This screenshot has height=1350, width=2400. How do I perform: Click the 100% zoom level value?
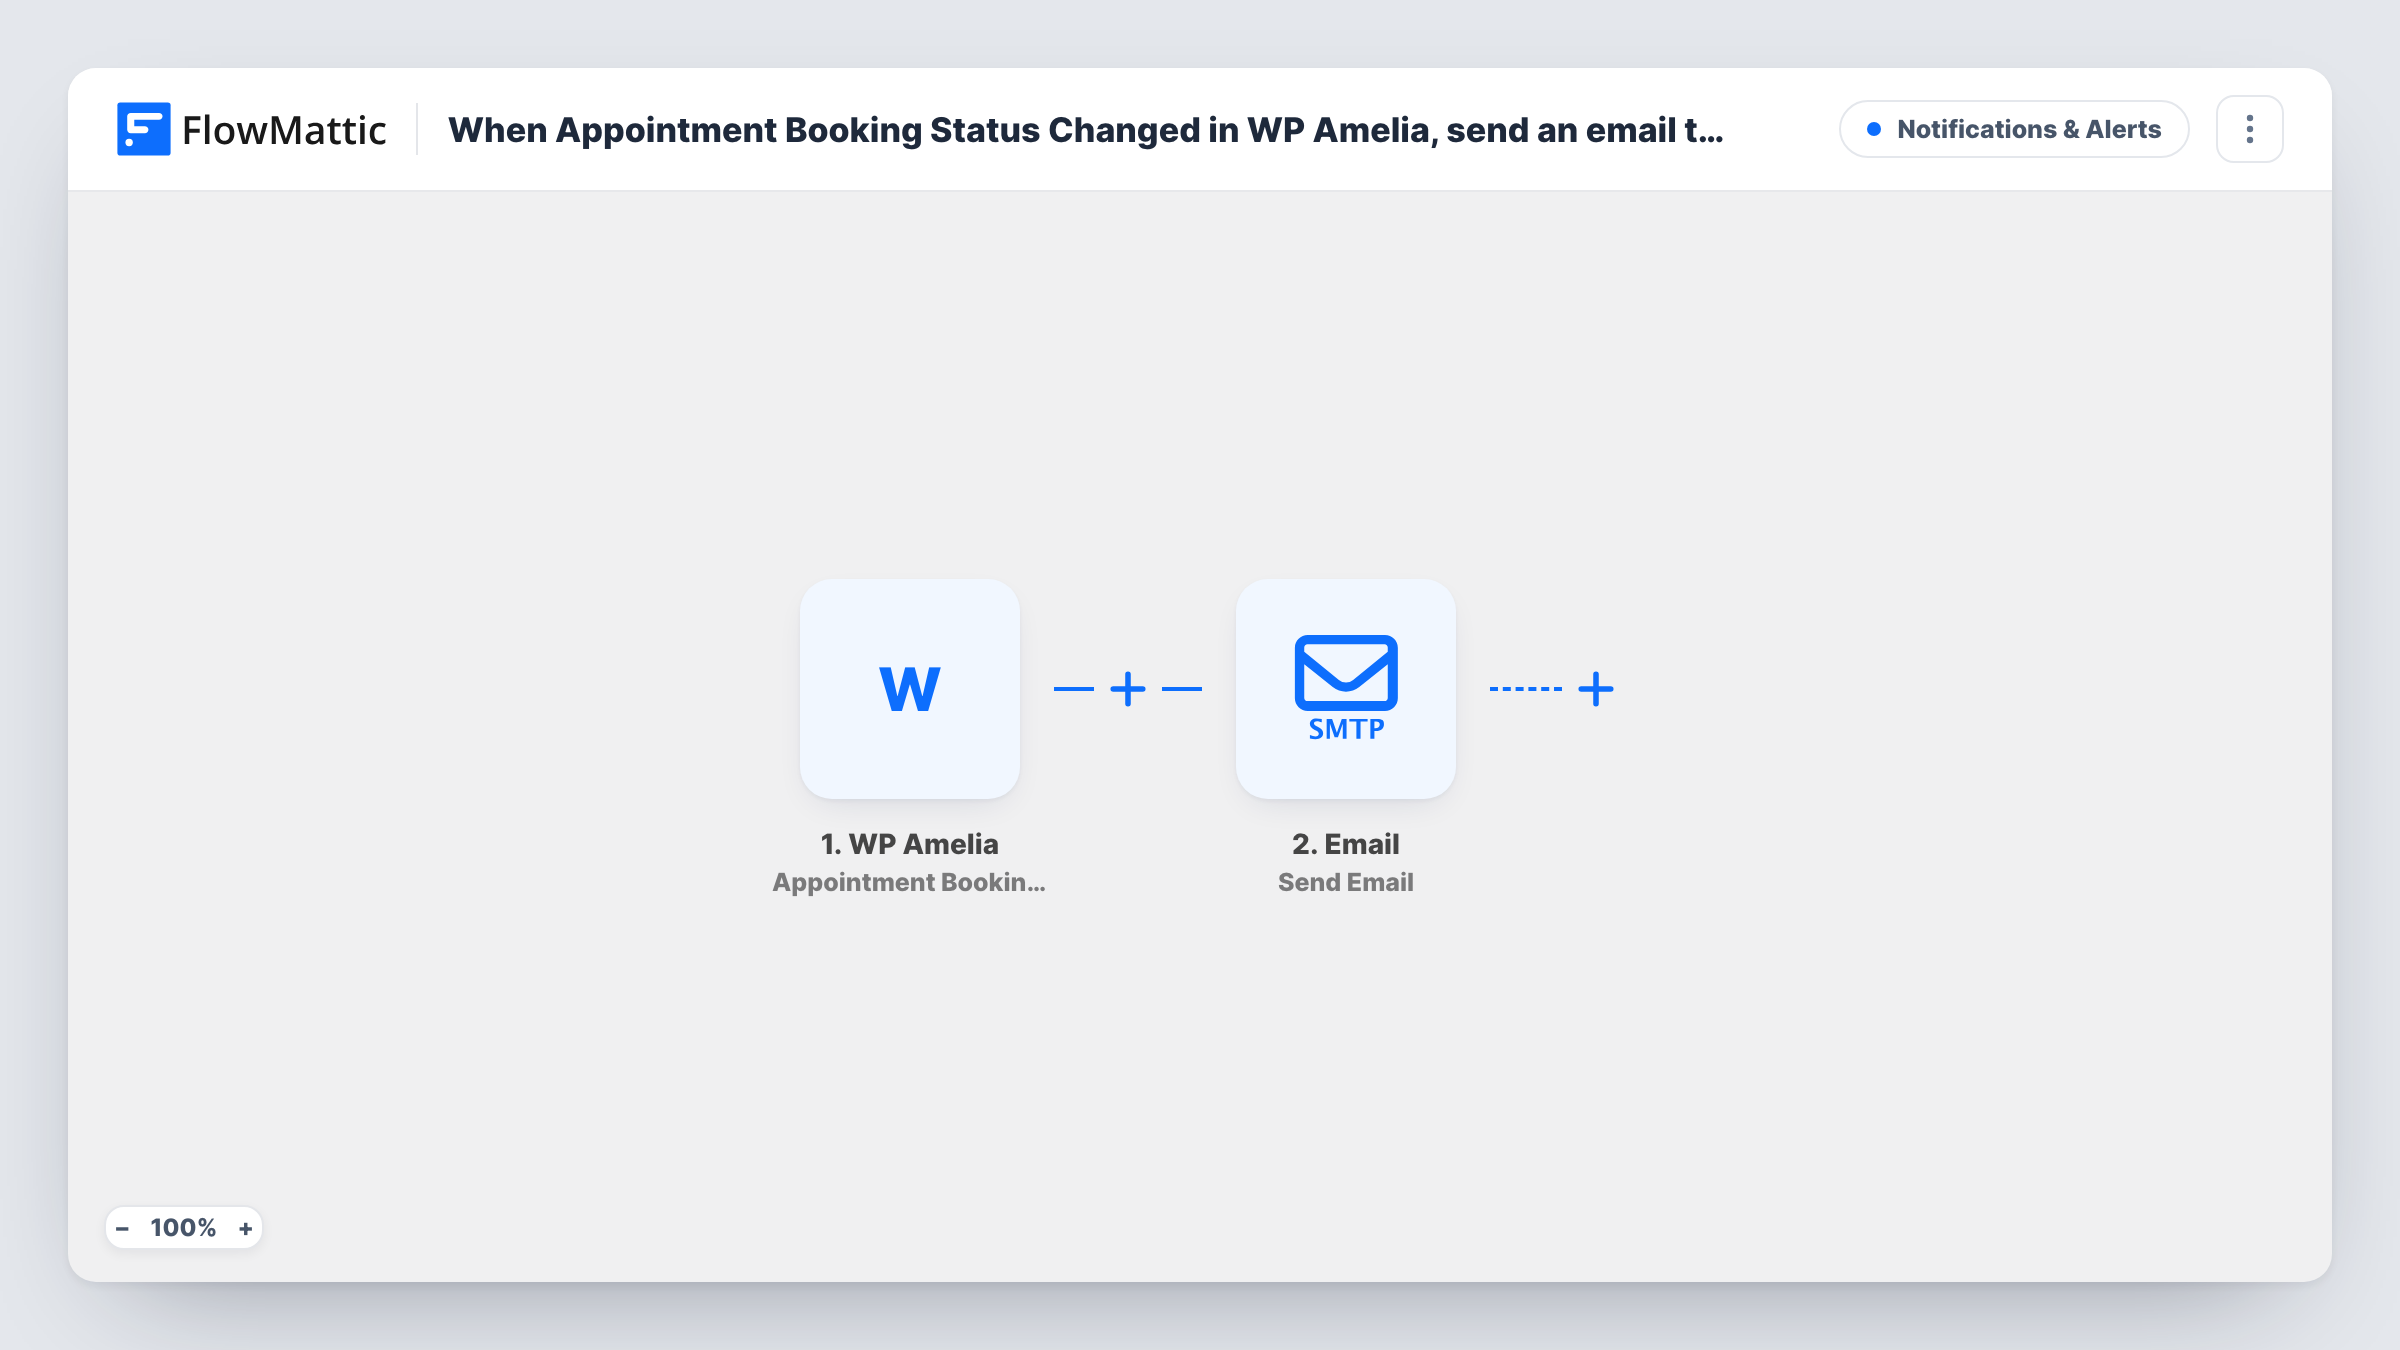[x=183, y=1228]
